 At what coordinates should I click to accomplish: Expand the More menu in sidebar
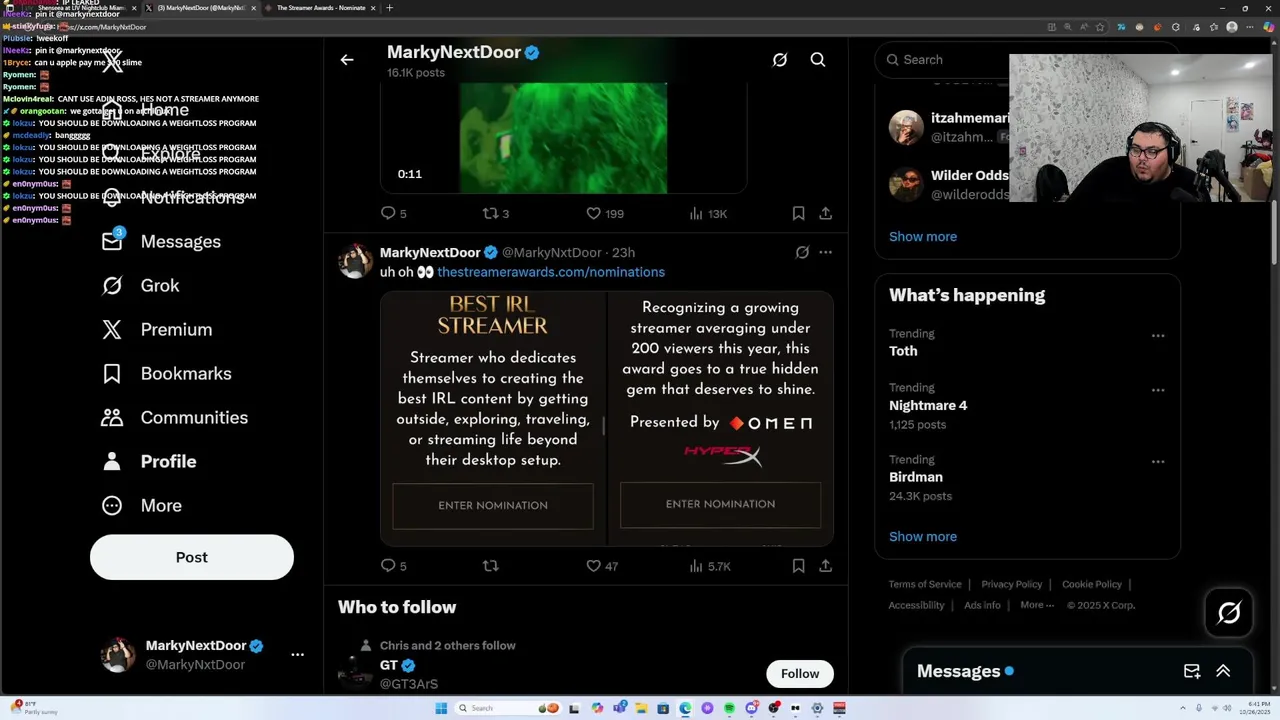pos(142,505)
